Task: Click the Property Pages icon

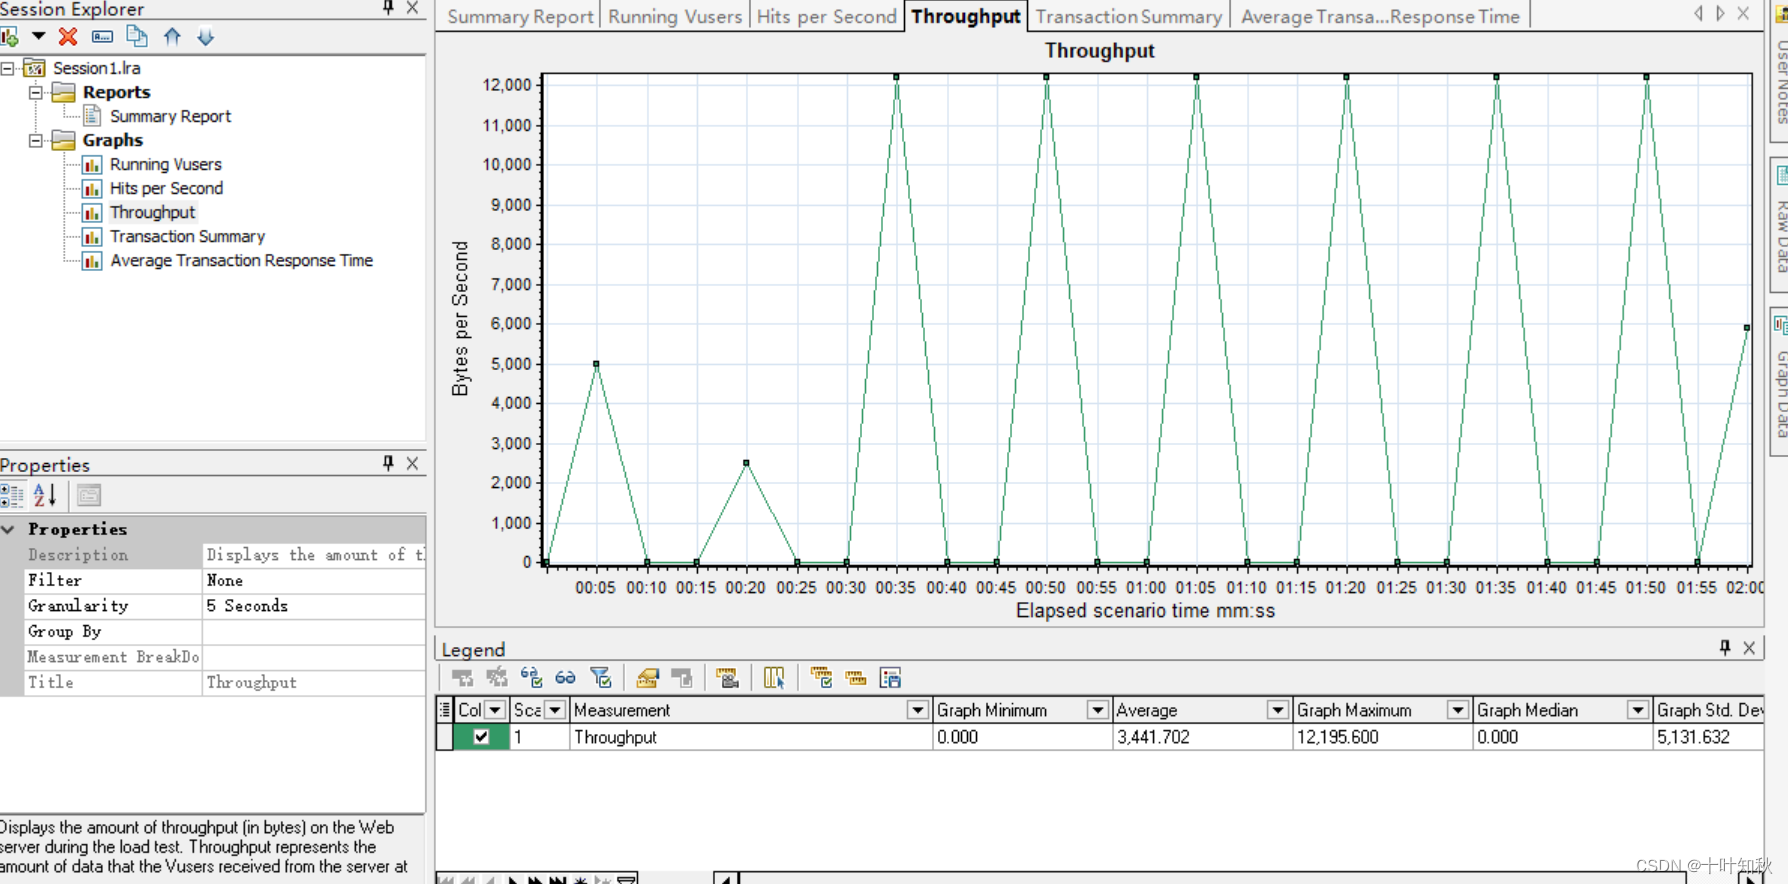Action: coord(89,495)
